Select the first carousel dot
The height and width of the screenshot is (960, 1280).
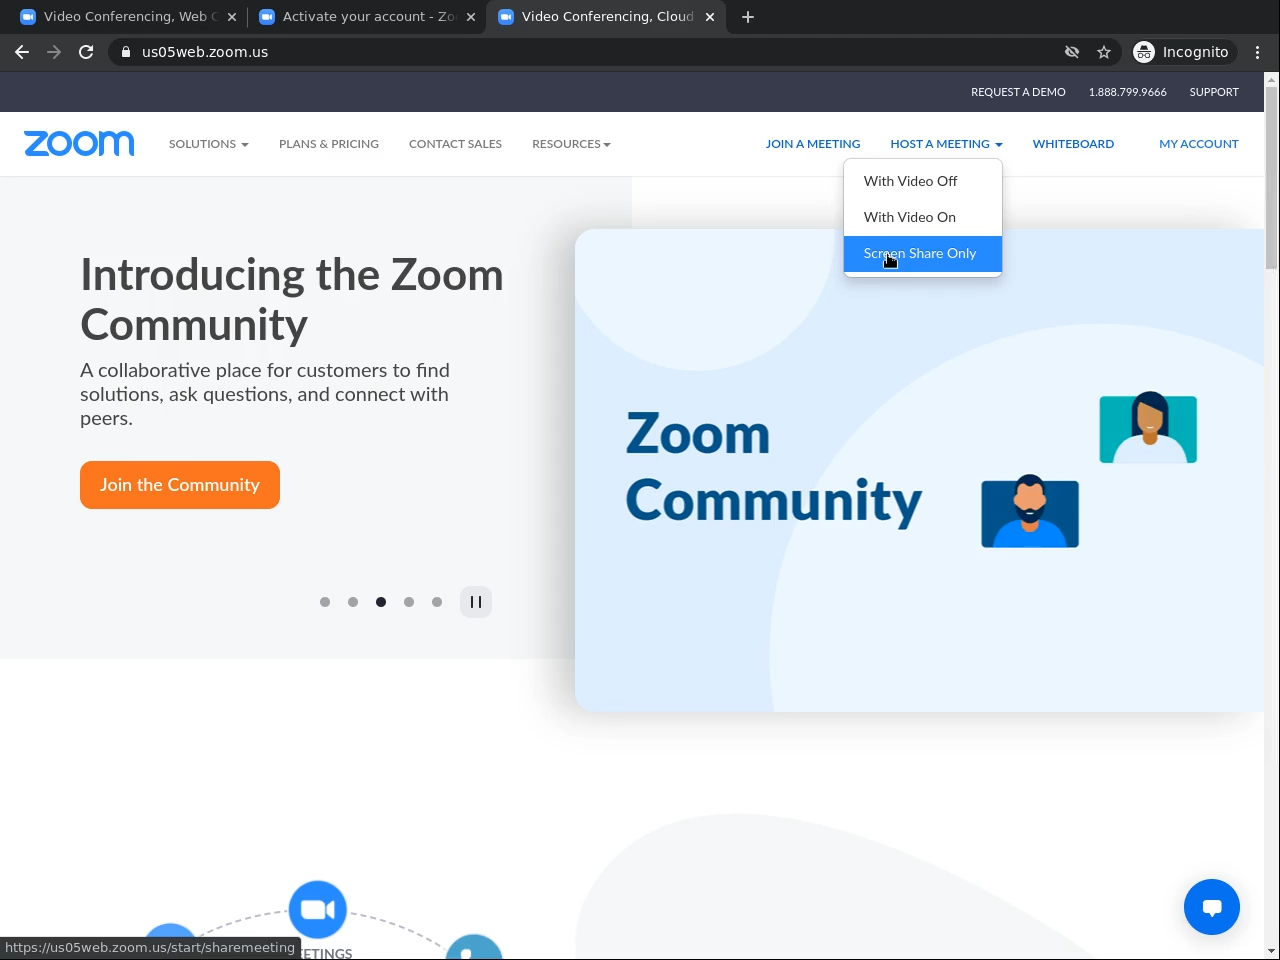325,602
